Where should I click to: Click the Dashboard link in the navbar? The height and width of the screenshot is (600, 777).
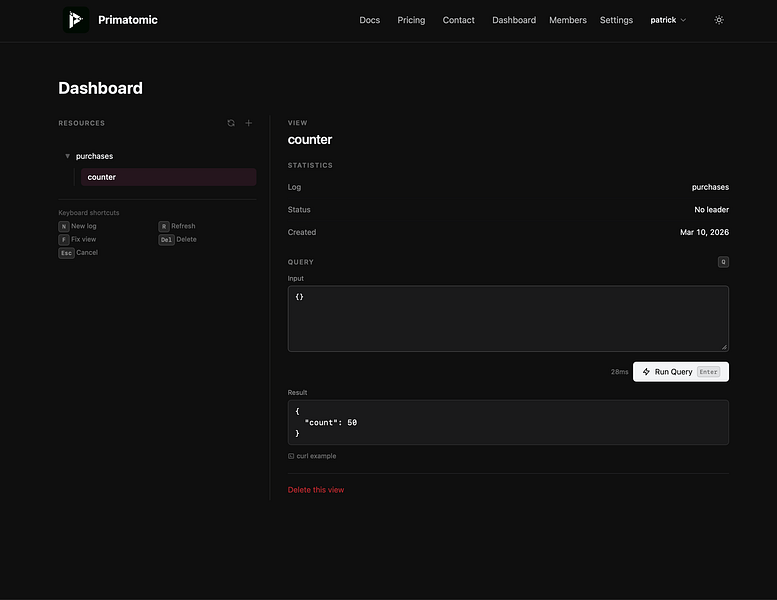pyautogui.click(x=513, y=20)
